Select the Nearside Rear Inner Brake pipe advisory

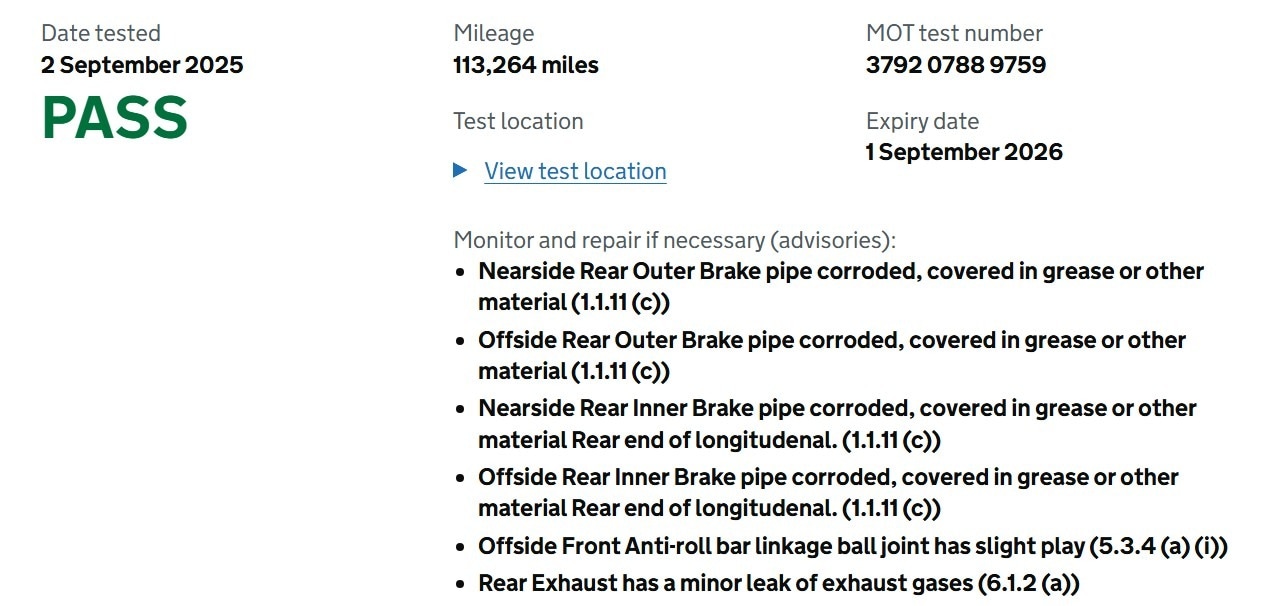click(x=837, y=424)
